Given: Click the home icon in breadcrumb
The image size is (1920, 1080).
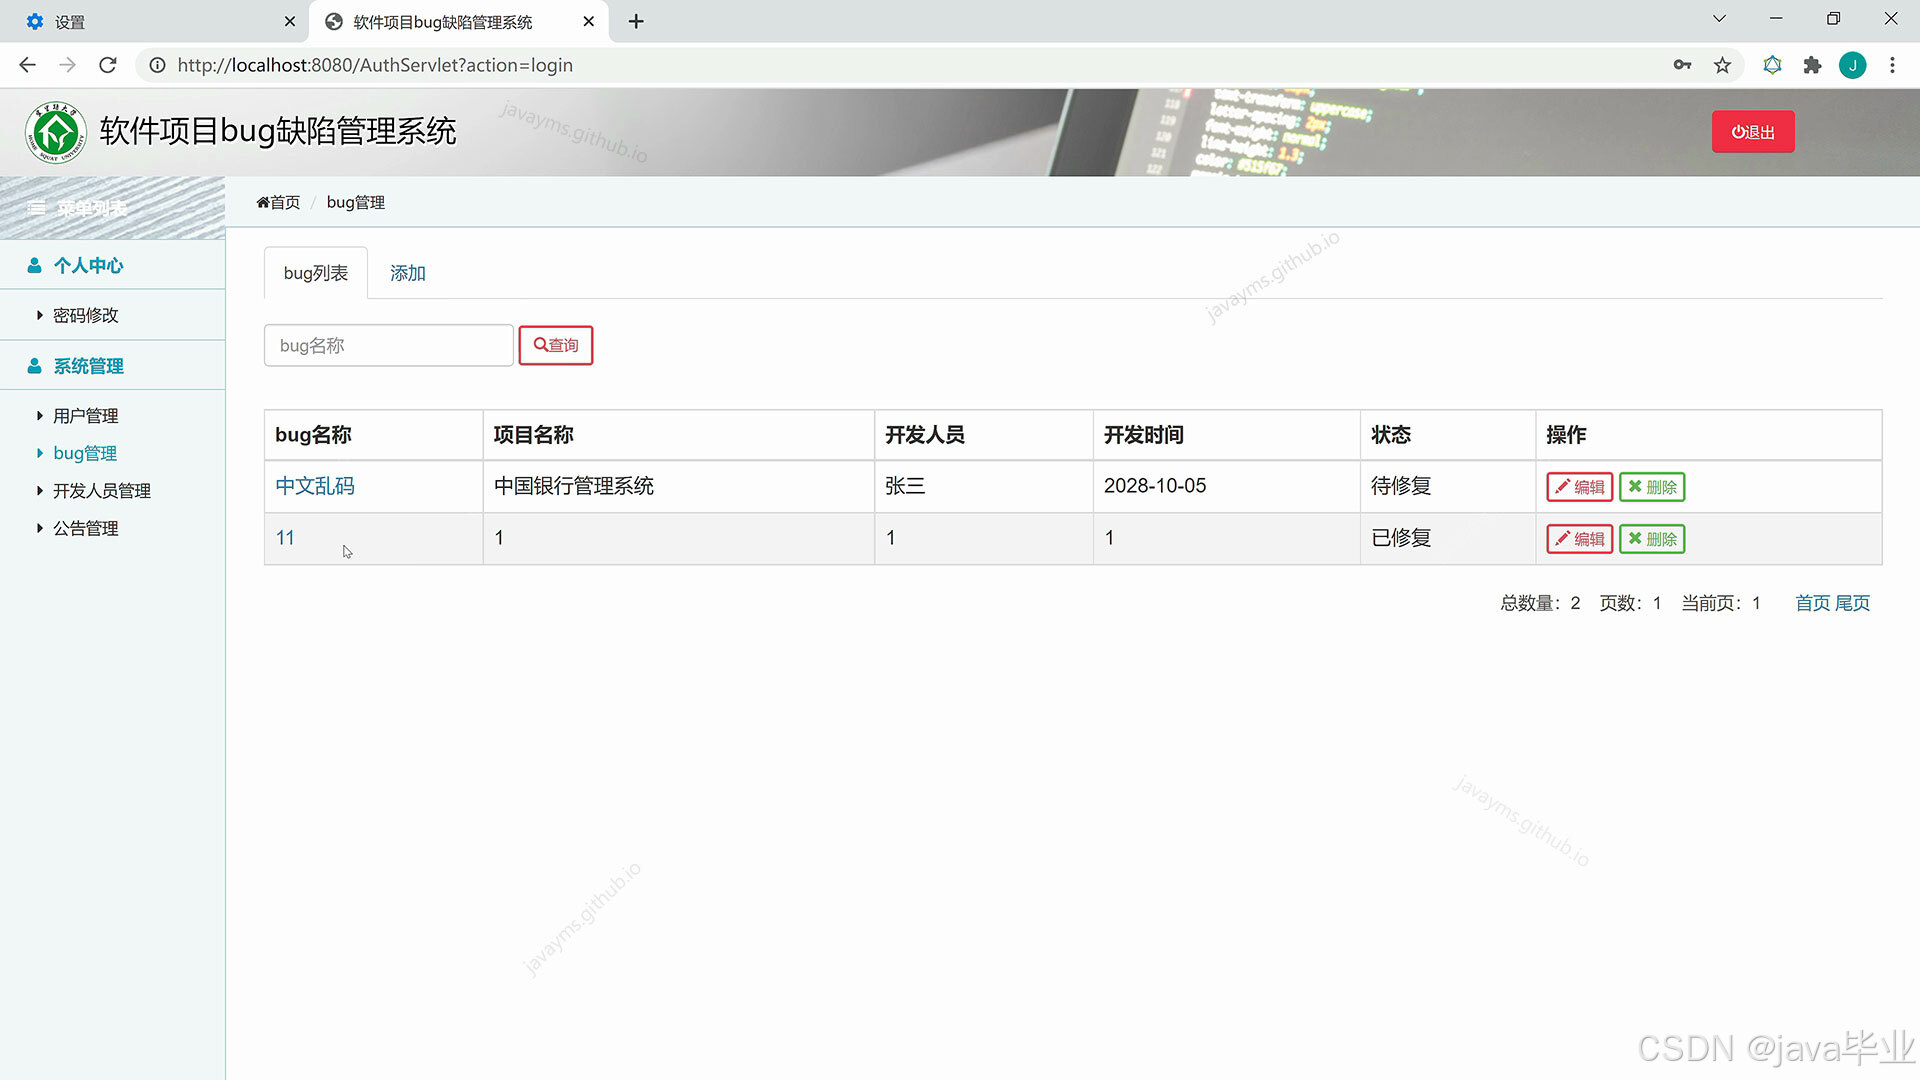Looking at the screenshot, I should [x=263, y=202].
